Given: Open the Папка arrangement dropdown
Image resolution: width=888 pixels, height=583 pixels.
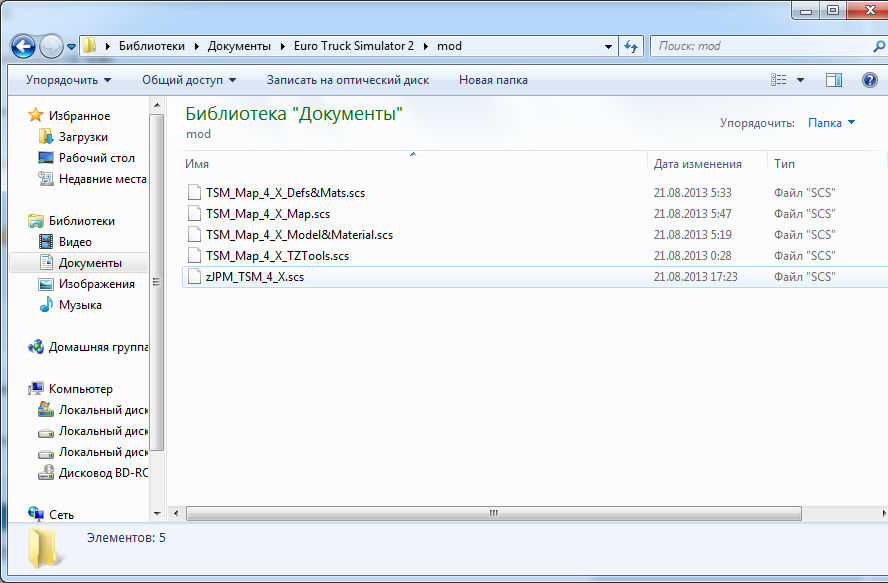Looking at the screenshot, I should point(831,123).
